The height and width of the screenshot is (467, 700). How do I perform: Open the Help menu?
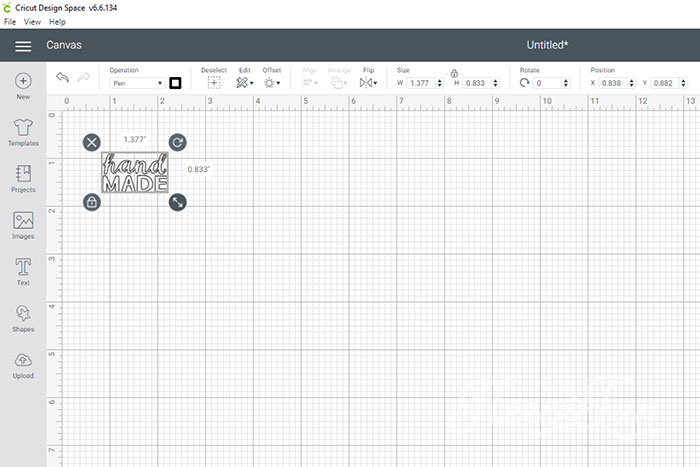[57, 22]
